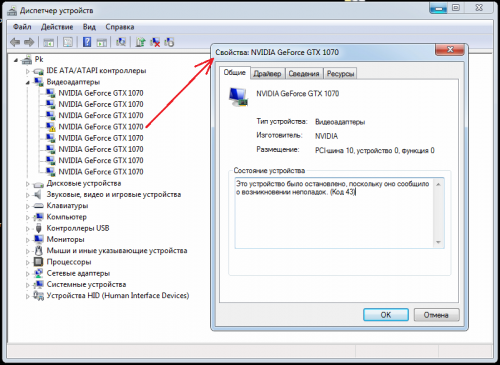Click the status box scroll up arrow
Screen dimensions: 500x365
pyautogui.click(x=439, y=184)
